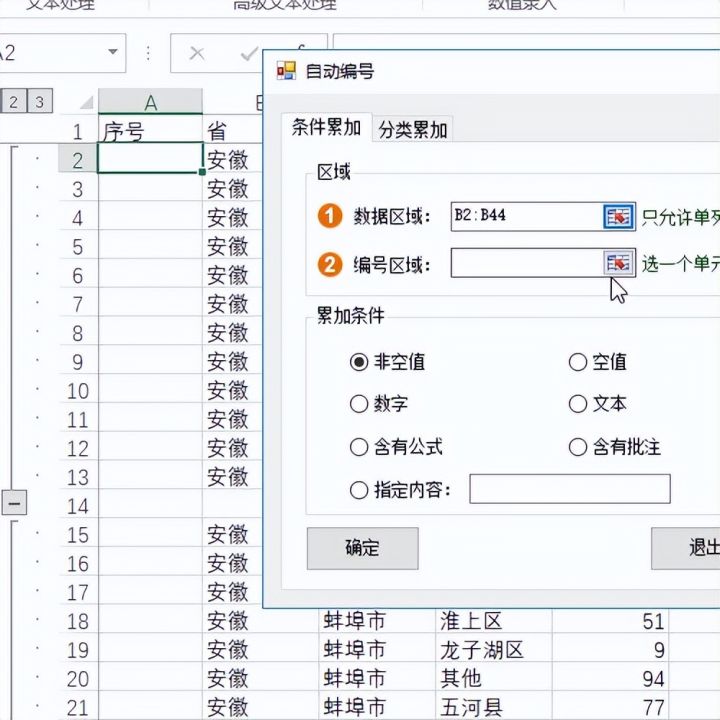The image size is (720, 720).
Task: Click the value 77 in row 21
Action: pyautogui.click(x=653, y=708)
